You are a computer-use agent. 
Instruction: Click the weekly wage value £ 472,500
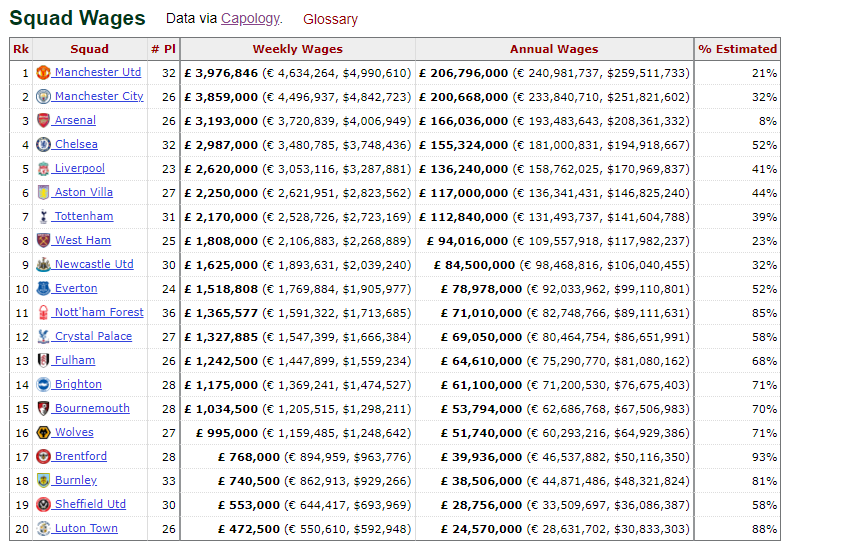(249, 529)
